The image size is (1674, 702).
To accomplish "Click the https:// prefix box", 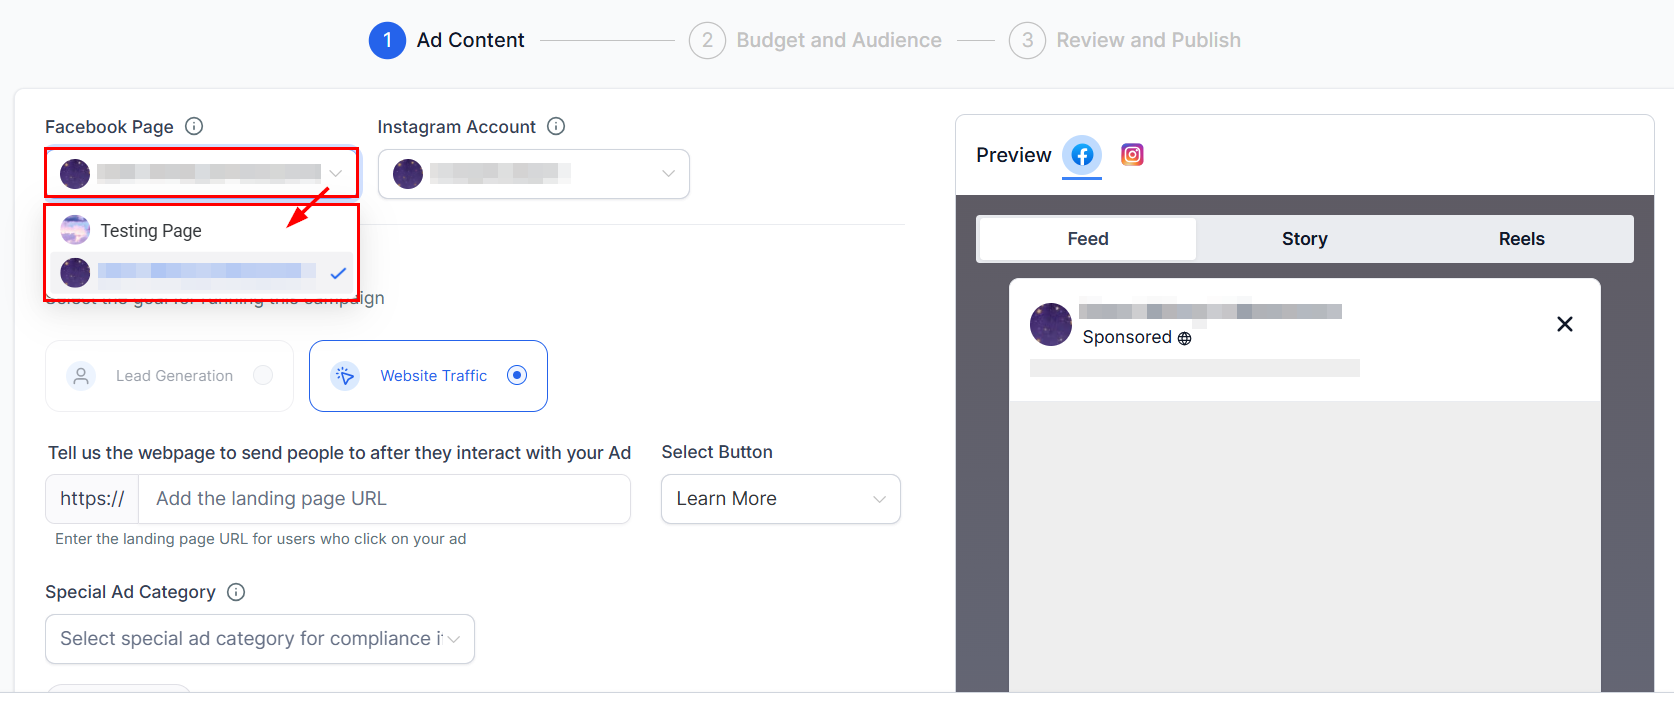I will (x=92, y=499).
